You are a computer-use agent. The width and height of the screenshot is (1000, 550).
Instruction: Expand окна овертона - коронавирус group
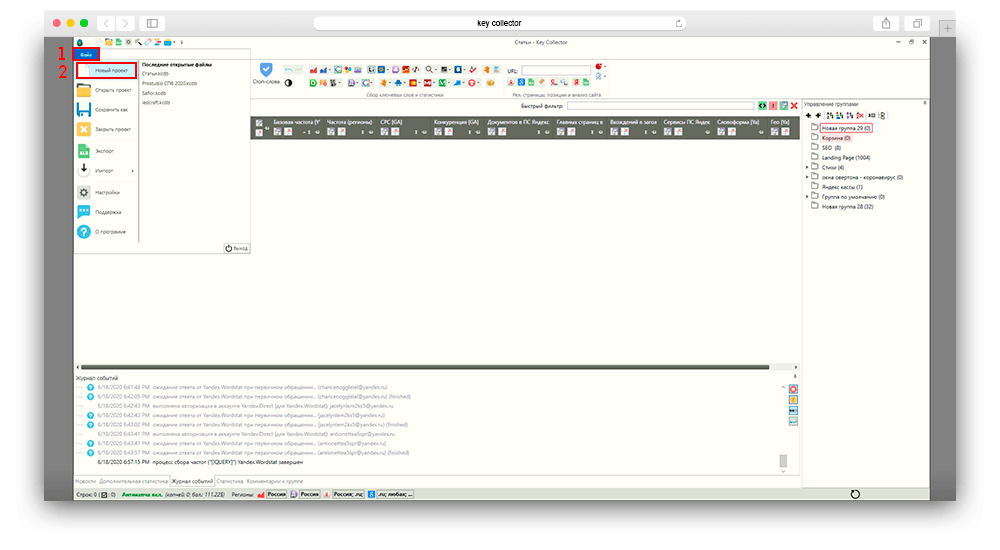[807, 177]
